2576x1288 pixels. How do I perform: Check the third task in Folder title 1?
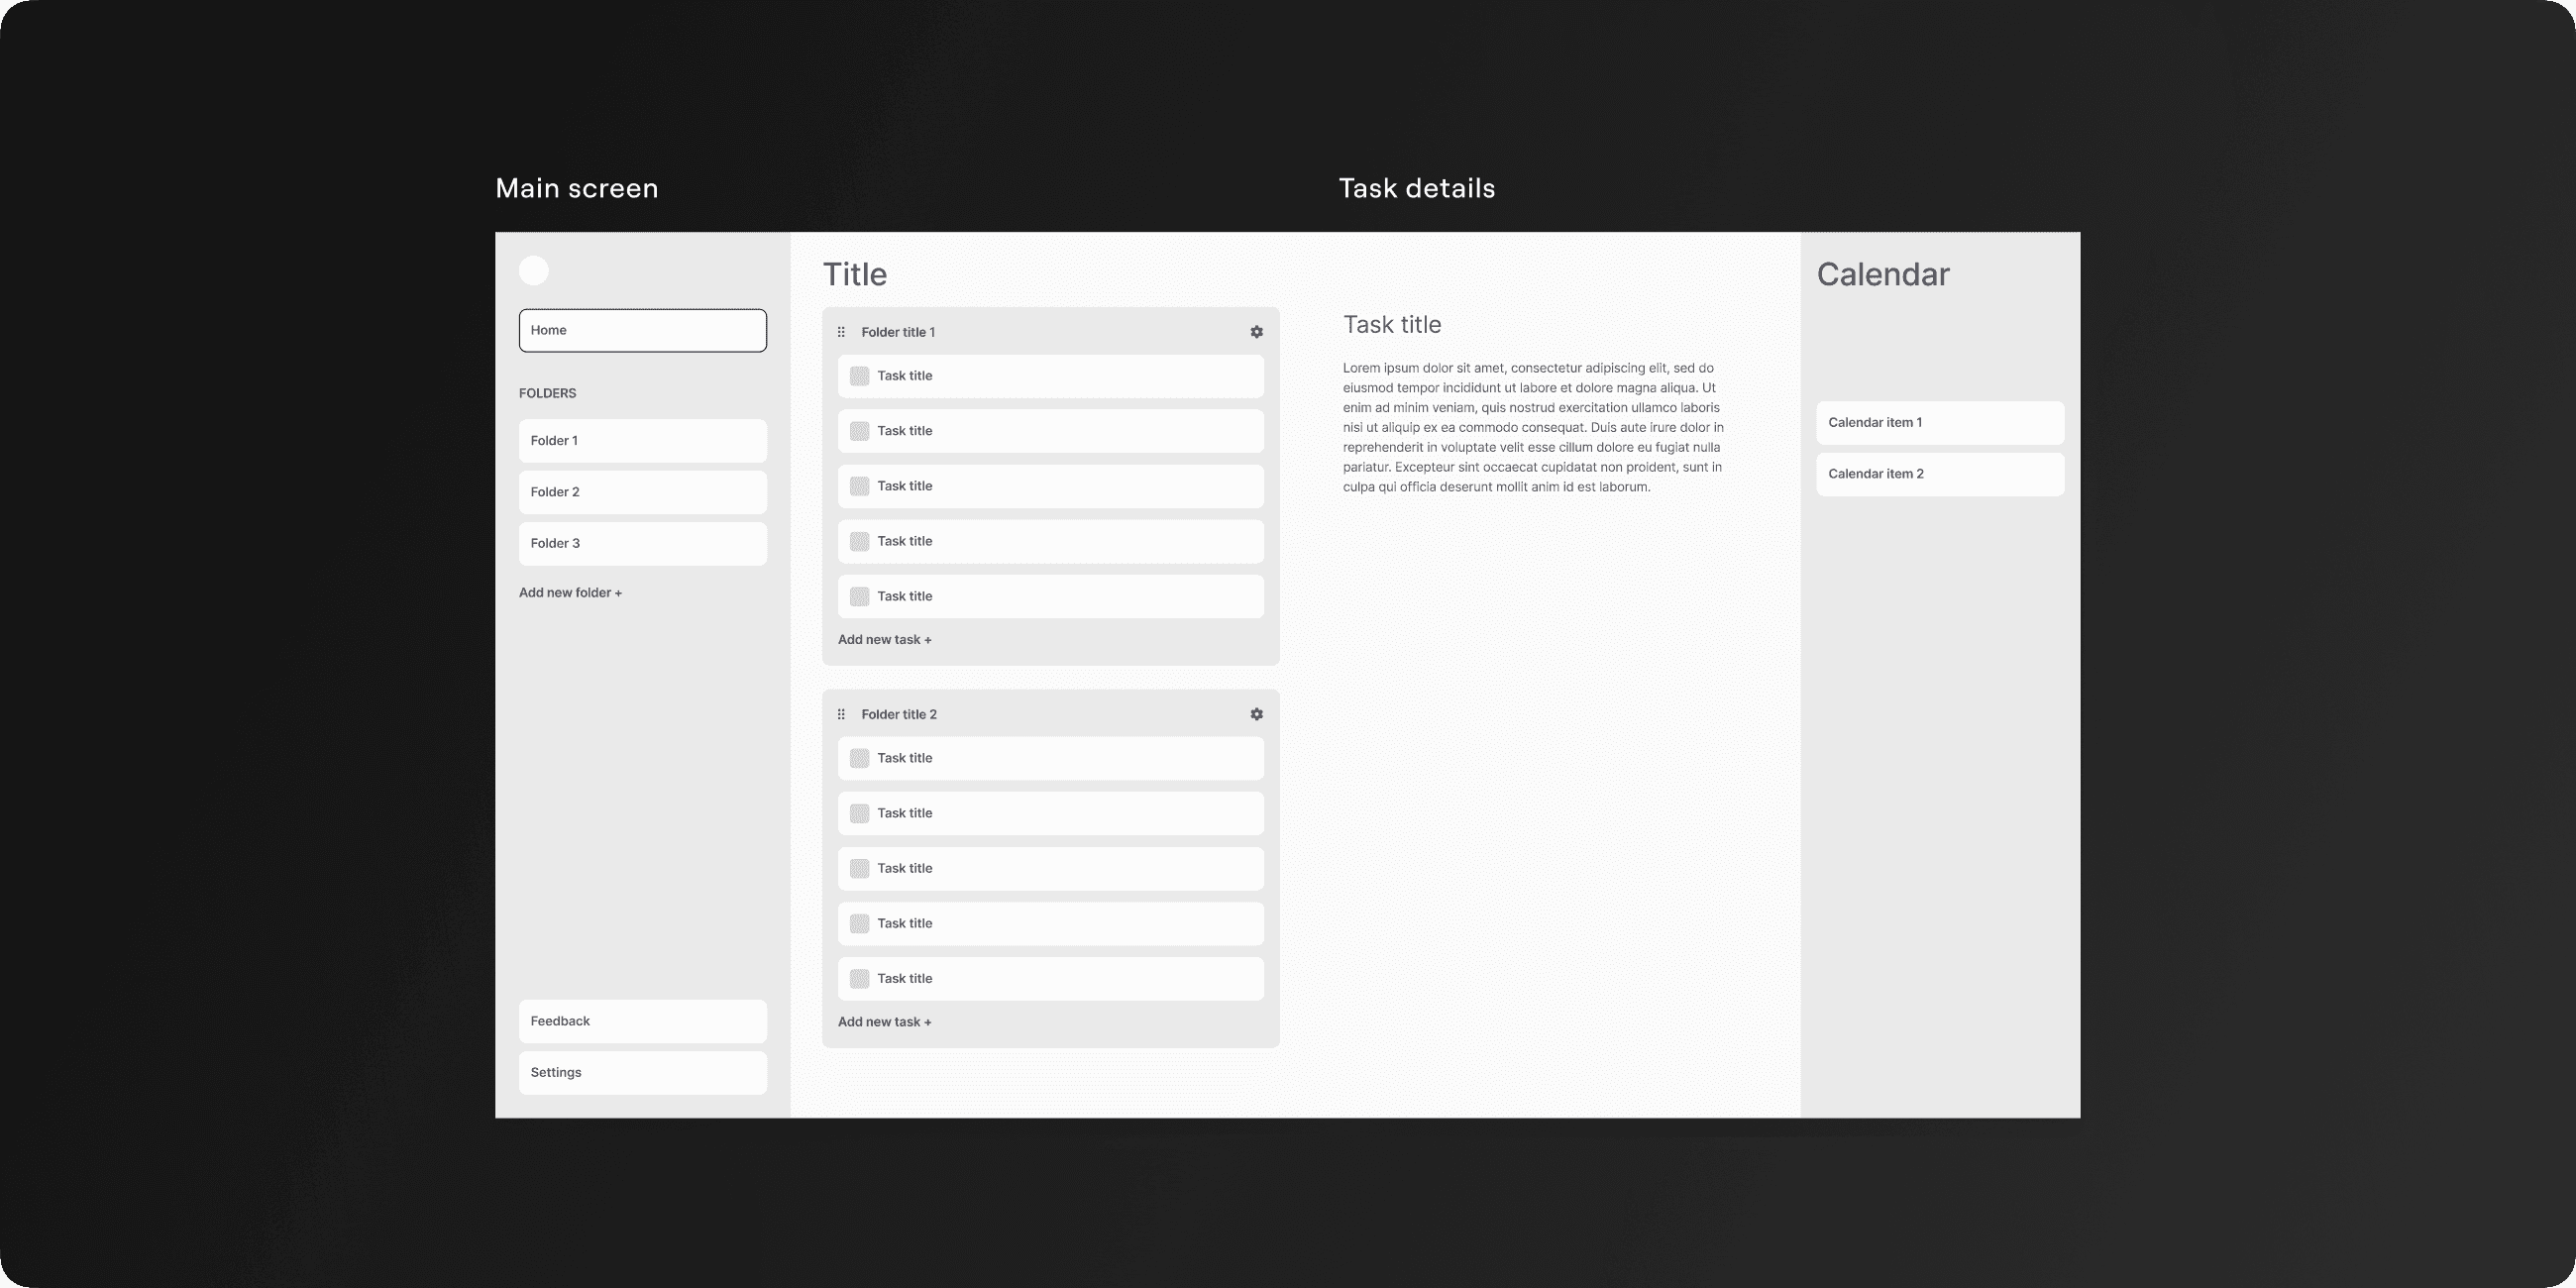click(x=859, y=486)
